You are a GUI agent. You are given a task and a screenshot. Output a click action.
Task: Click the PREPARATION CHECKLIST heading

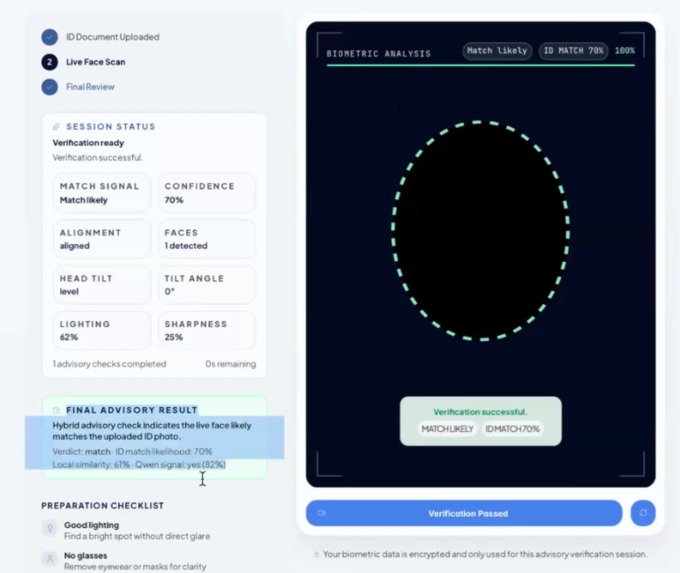pos(102,505)
